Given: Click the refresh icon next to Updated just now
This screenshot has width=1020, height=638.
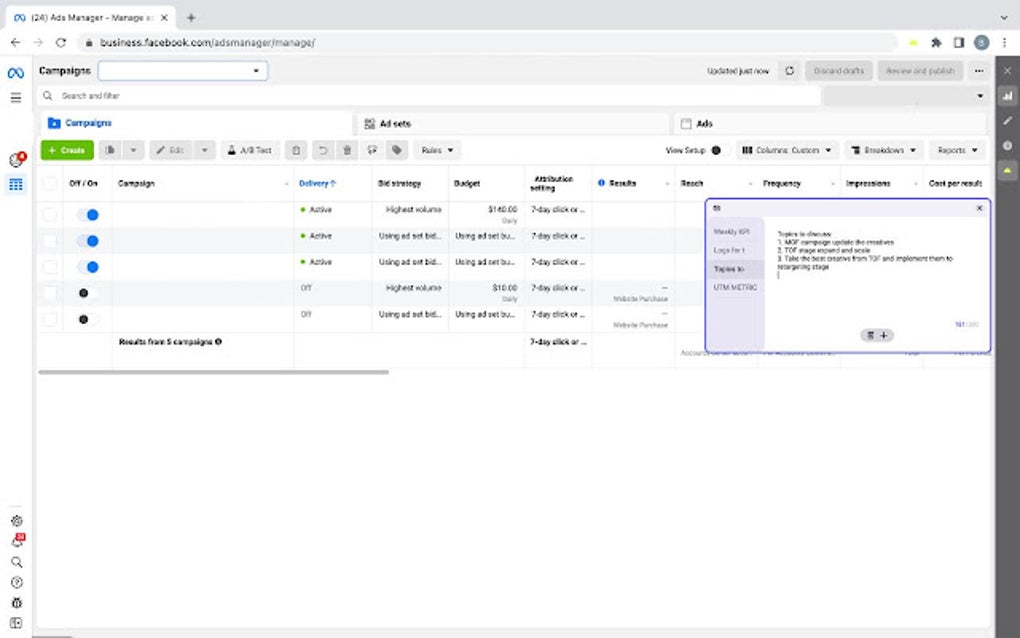Looking at the screenshot, I should (790, 71).
